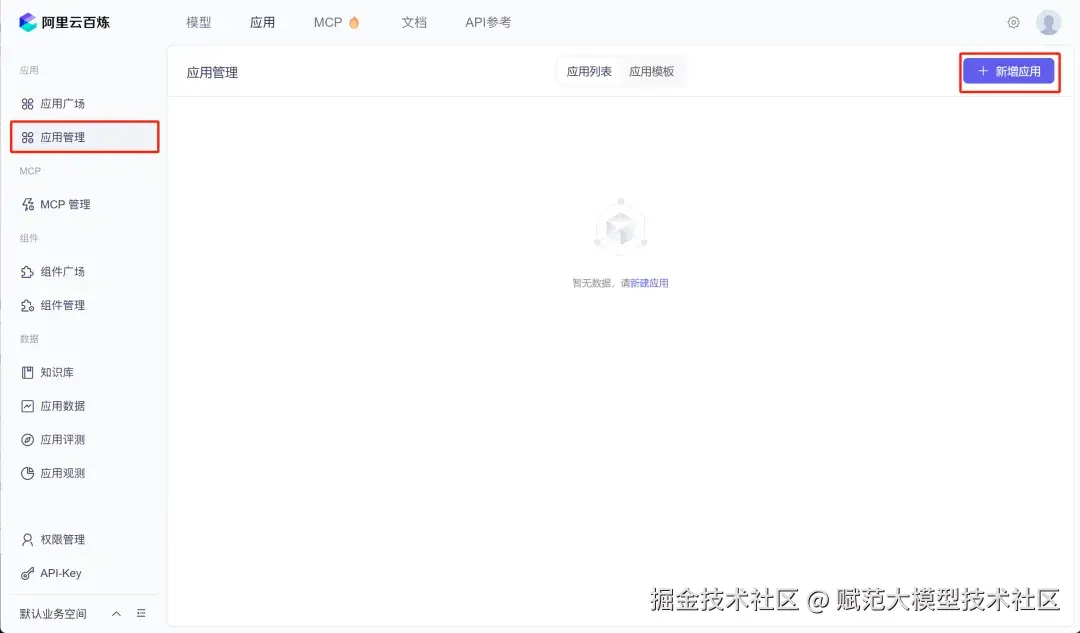The width and height of the screenshot is (1080, 633).
Task: Switch to the 应用模板 tab
Action: pos(652,71)
